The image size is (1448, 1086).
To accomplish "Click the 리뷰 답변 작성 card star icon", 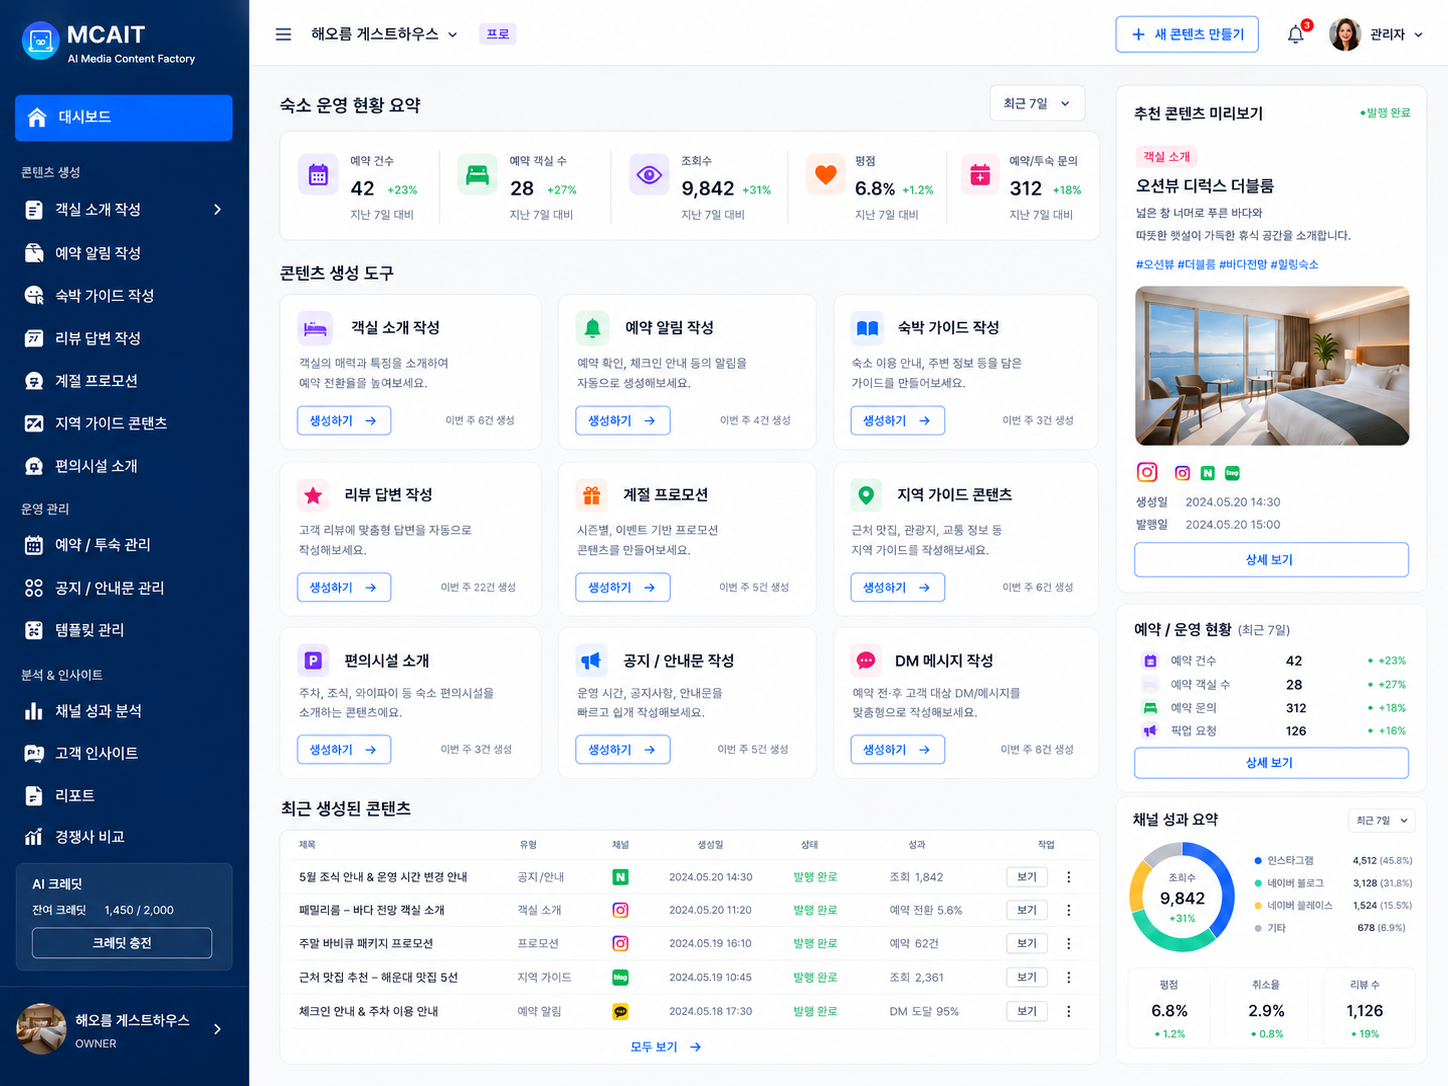I will point(313,494).
